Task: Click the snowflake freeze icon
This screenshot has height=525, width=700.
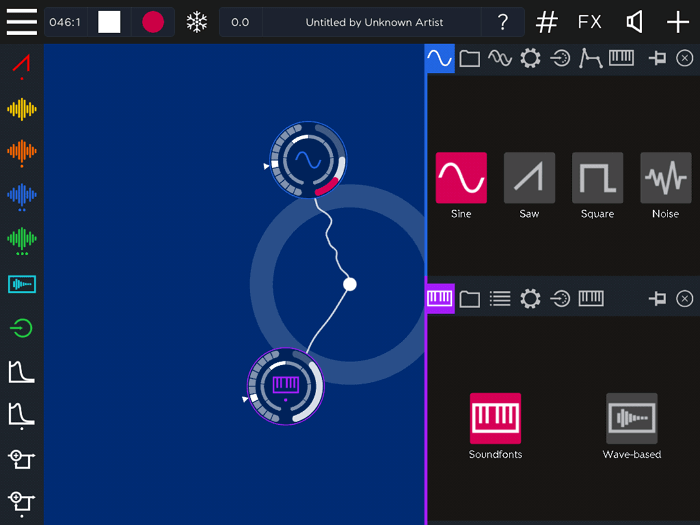Action: (197, 22)
